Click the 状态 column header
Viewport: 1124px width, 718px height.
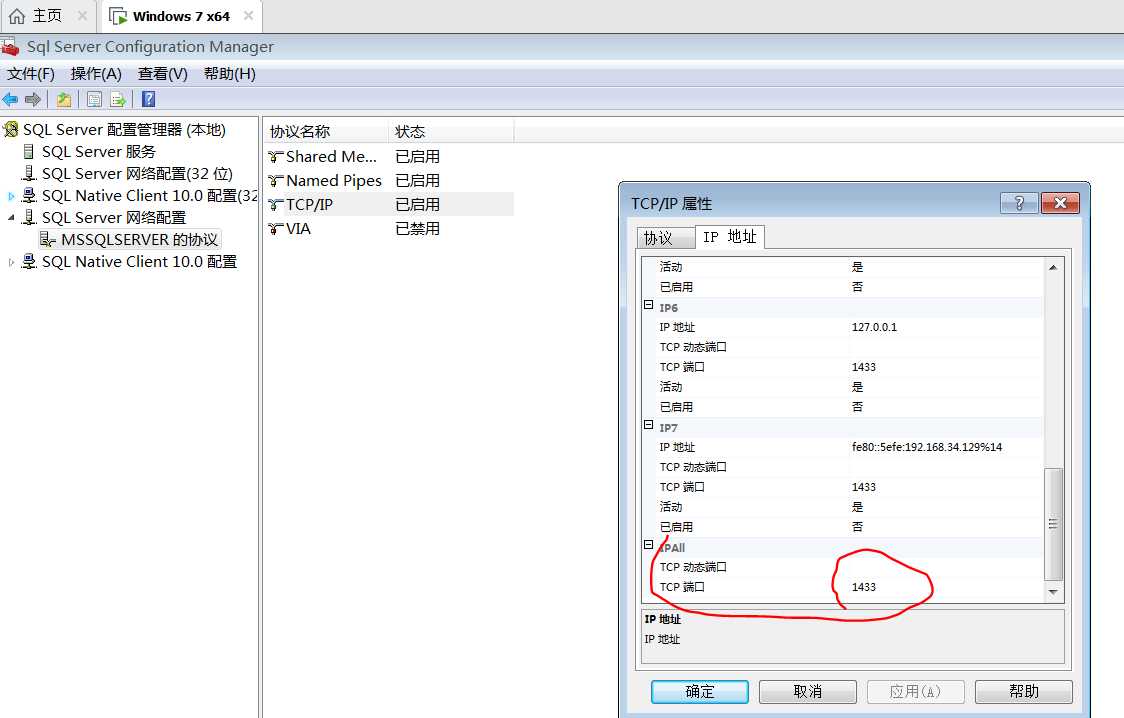click(x=452, y=132)
